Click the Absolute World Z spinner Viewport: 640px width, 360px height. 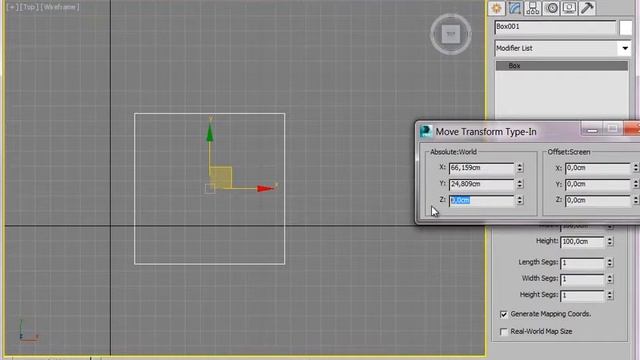[520, 200]
